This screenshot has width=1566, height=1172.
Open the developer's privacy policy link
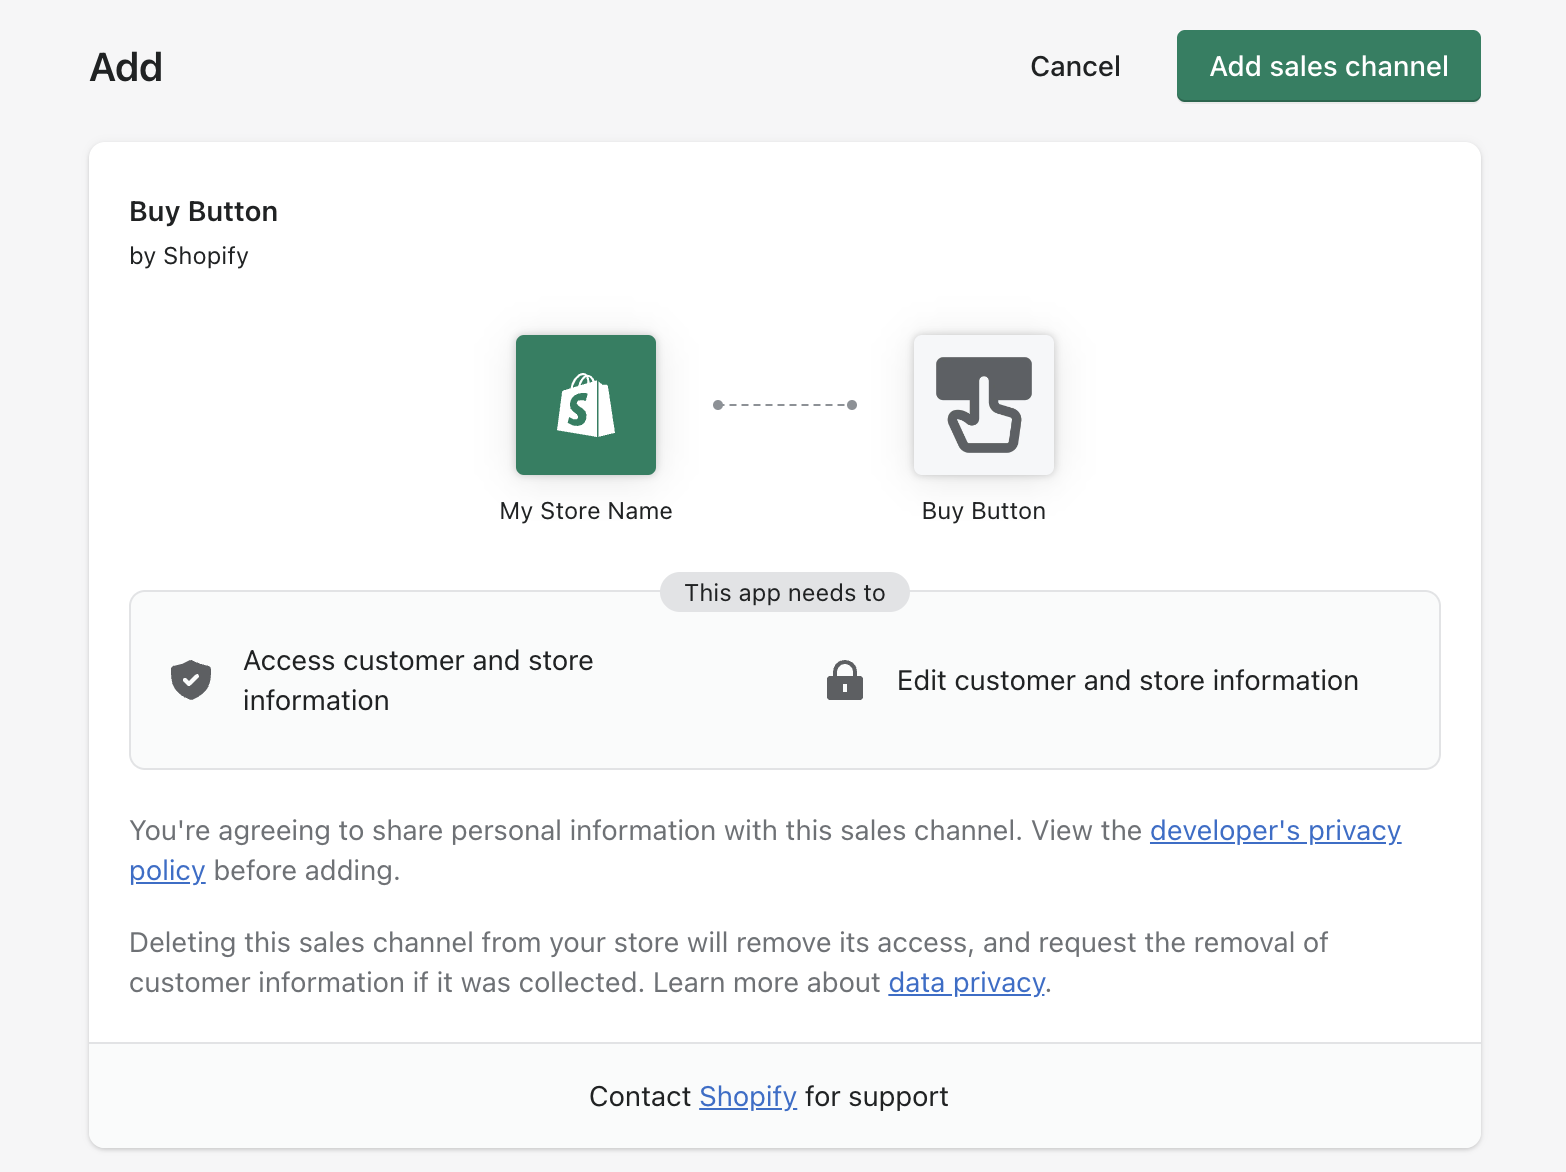pos(1275,830)
